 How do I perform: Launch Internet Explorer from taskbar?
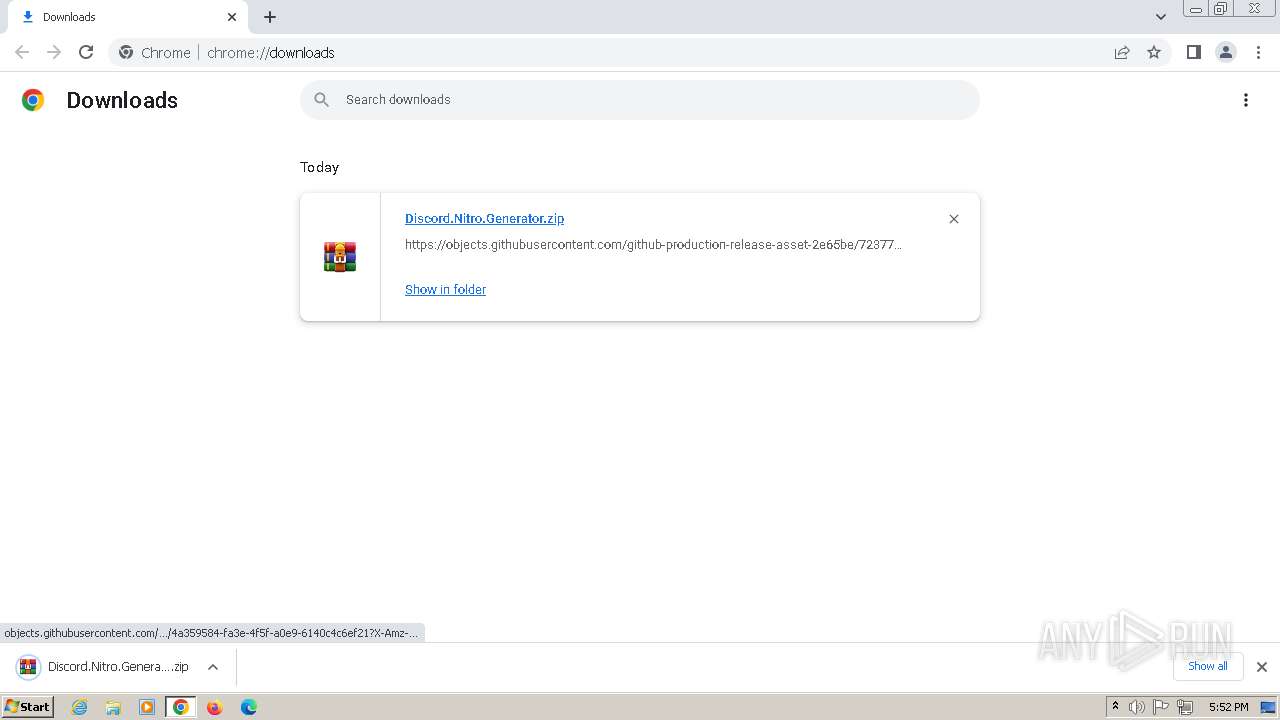(80, 707)
